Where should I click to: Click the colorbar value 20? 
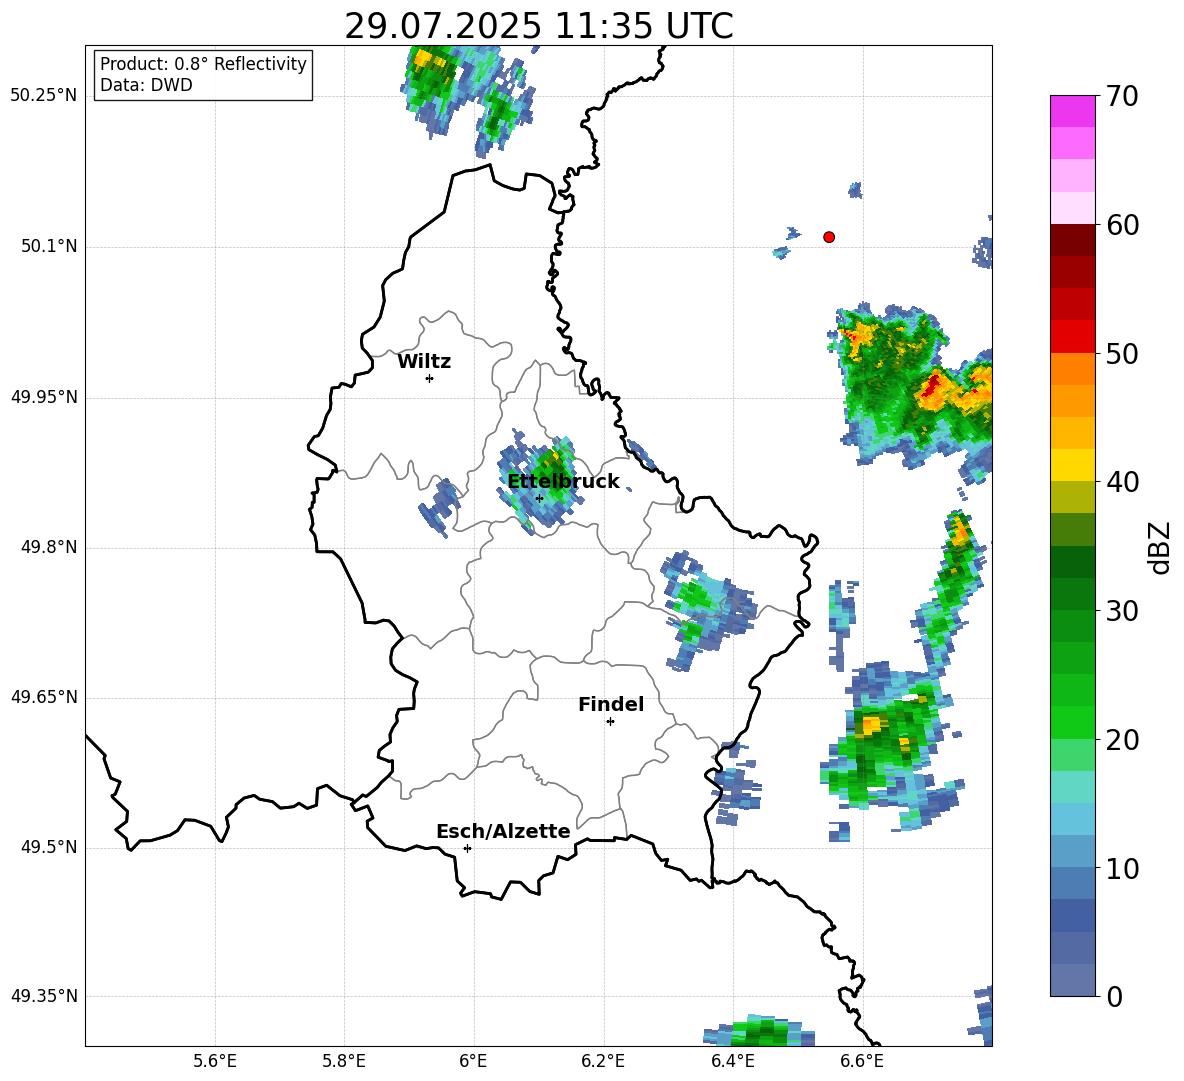pos(1122,740)
